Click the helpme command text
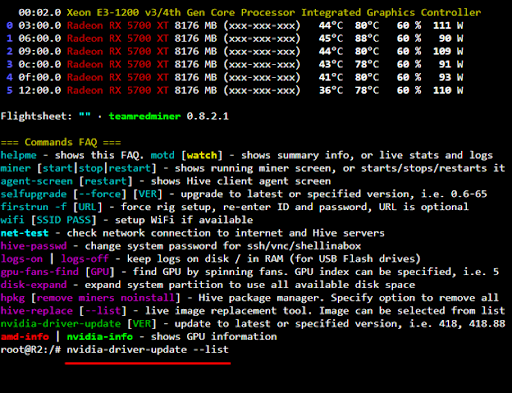Screen dimensions: 512x393 click(18, 155)
